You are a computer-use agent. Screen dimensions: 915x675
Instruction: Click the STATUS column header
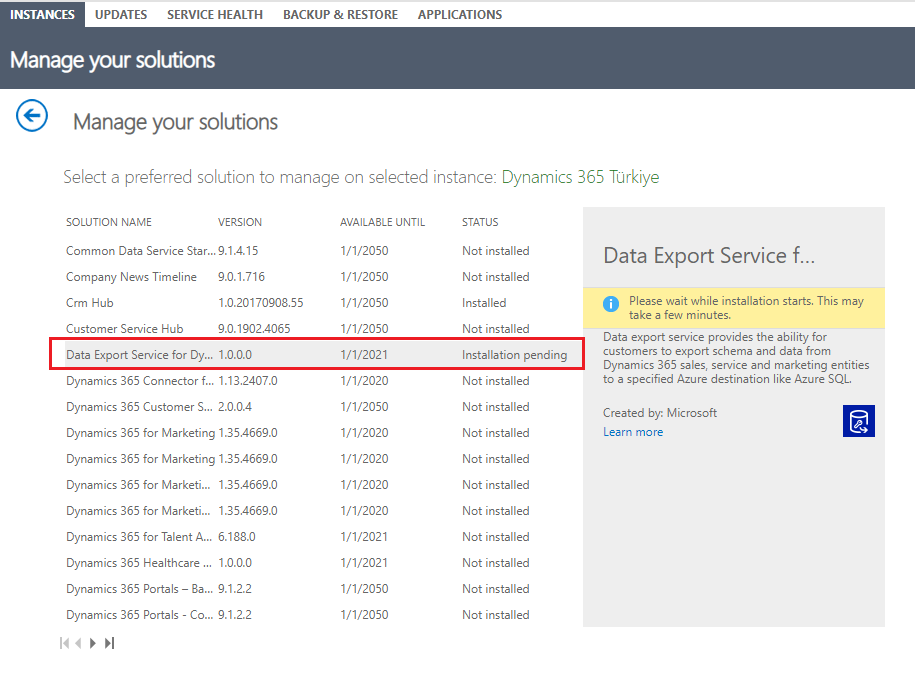[x=480, y=222]
